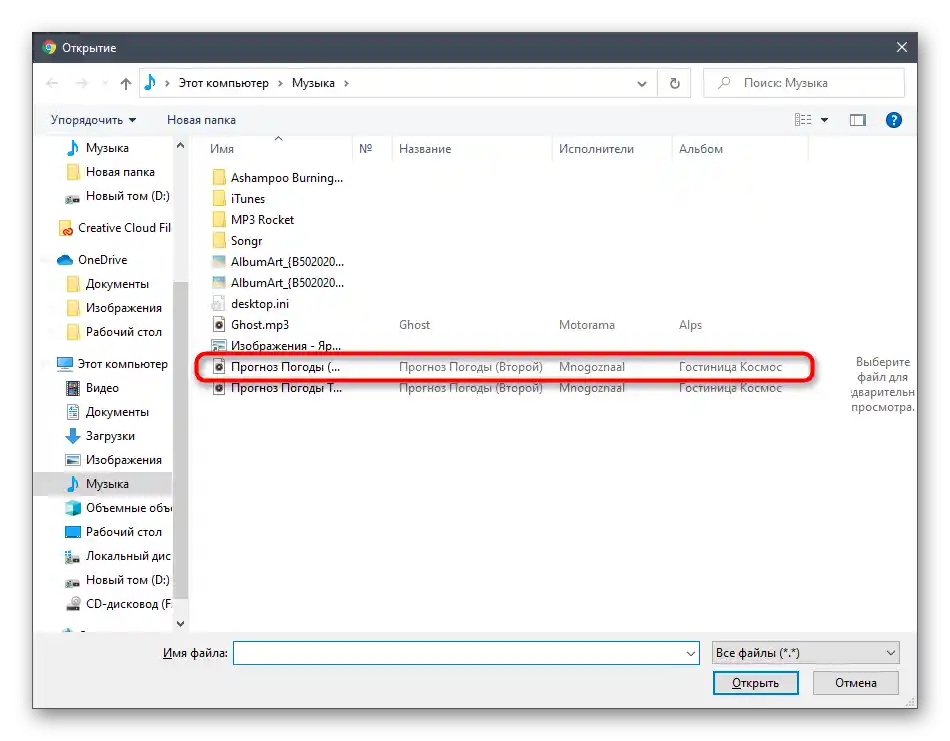The width and height of the screenshot is (950, 741).
Task: Select second AlbumArt_{B502020 image file
Action: (x=278, y=282)
